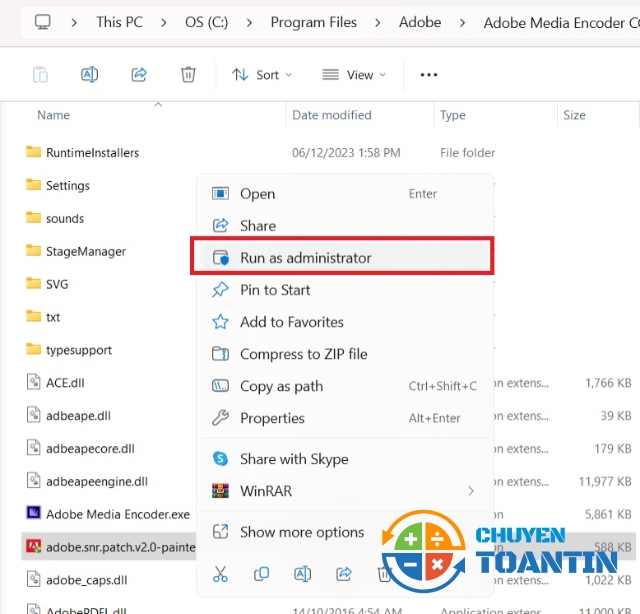
Task: Open the WinRAR context menu entry
Action: (x=343, y=491)
